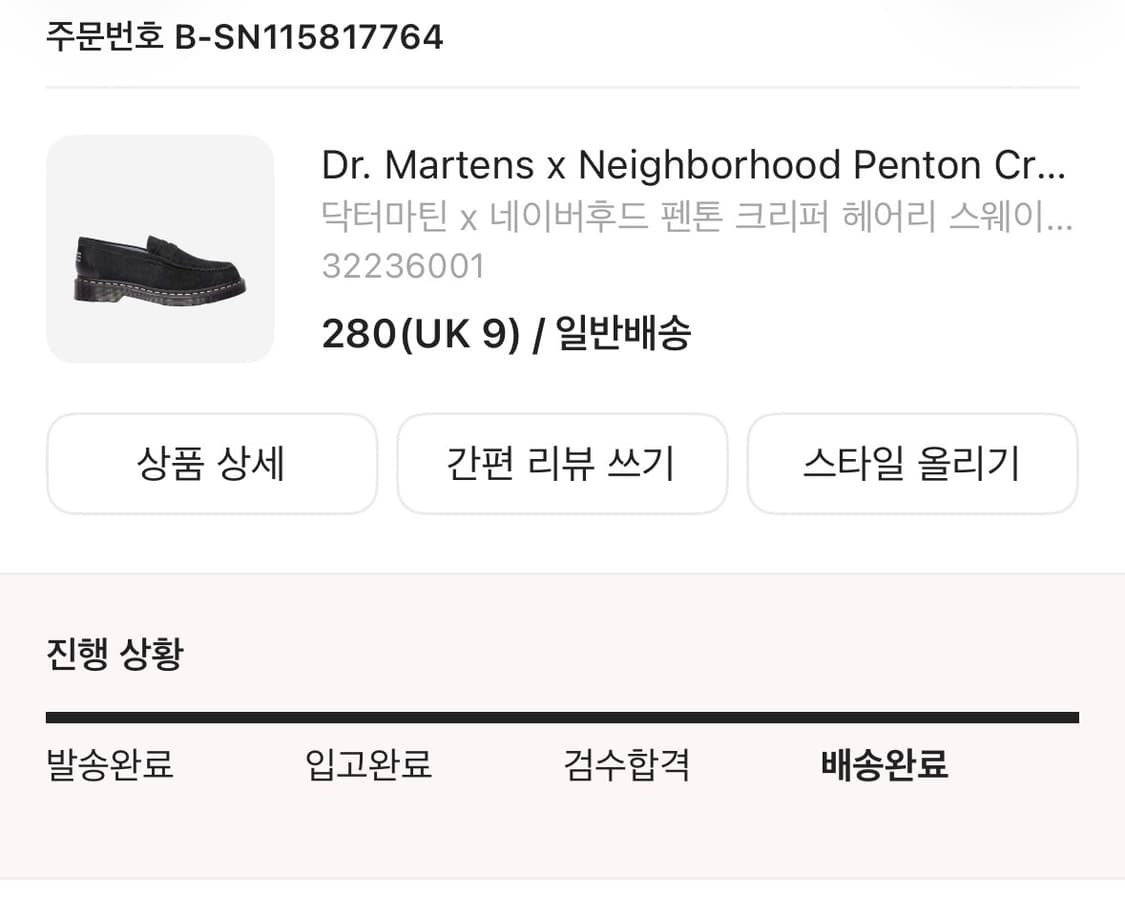Click the 검수합격 inspection passed stage
This screenshot has height=897, width=1125.
tap(625, 765)
